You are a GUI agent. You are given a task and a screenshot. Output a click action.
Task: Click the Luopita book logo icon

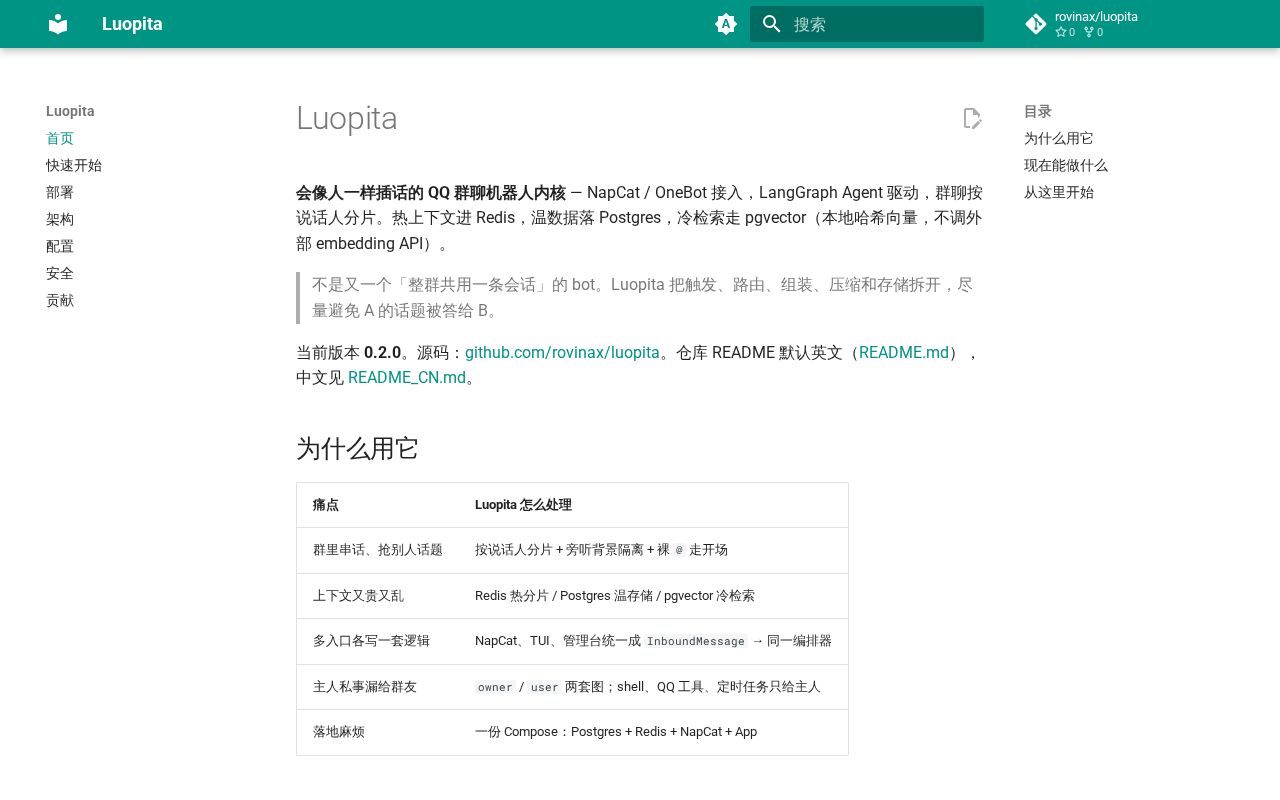58,24
